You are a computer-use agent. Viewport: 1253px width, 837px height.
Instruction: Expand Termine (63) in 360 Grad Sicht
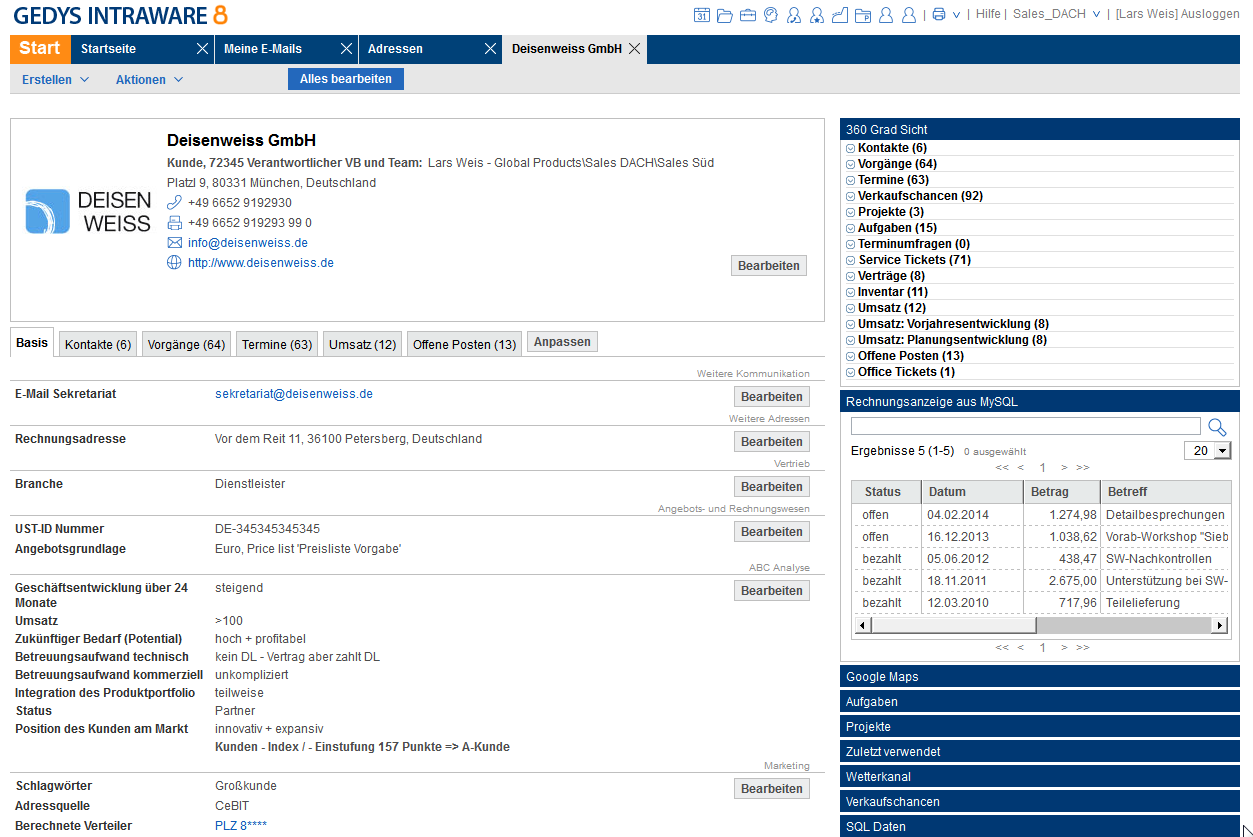(851, 180)
